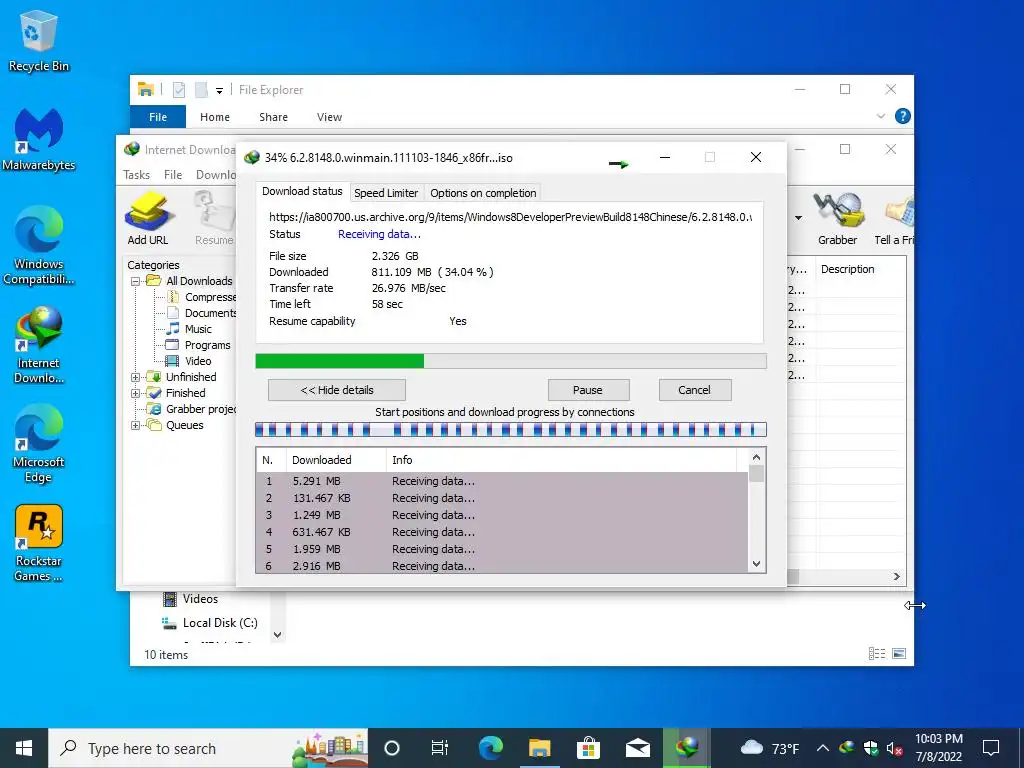
Task: Collapse the All Downloads tree node
Action: (x=135, y=281)
